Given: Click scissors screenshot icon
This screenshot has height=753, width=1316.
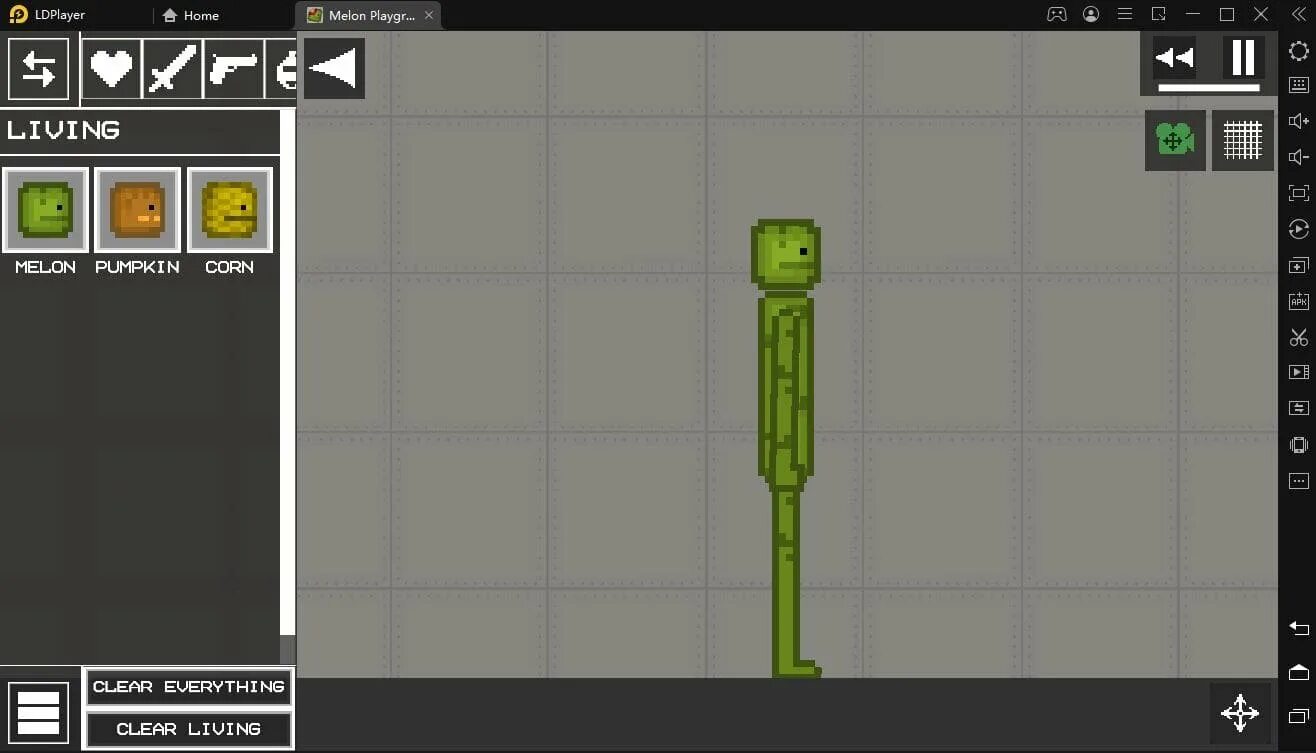Looking at the screenshot, I should click(1299, 337).
